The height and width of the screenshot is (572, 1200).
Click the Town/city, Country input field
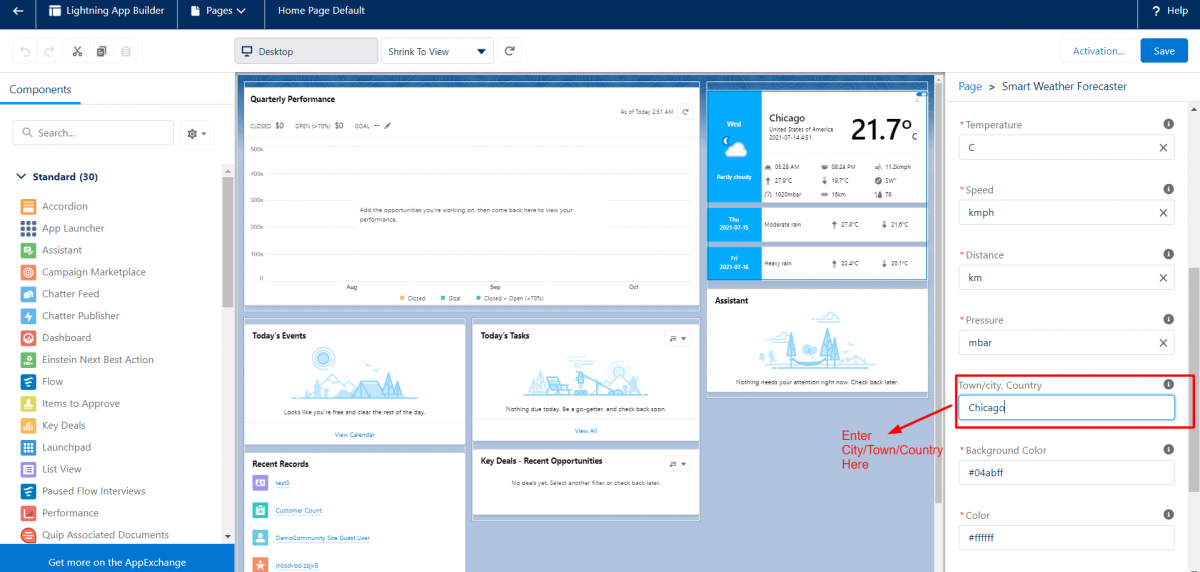click(x=1066, y=408)
